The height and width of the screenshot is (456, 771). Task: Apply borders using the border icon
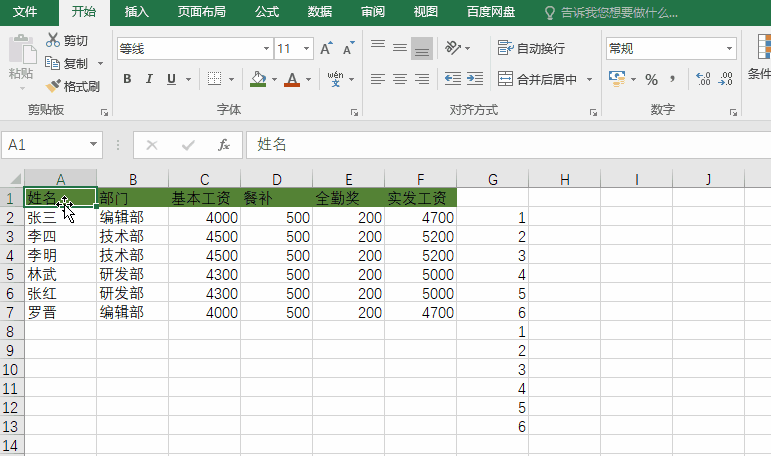click(x=214, y=79)
